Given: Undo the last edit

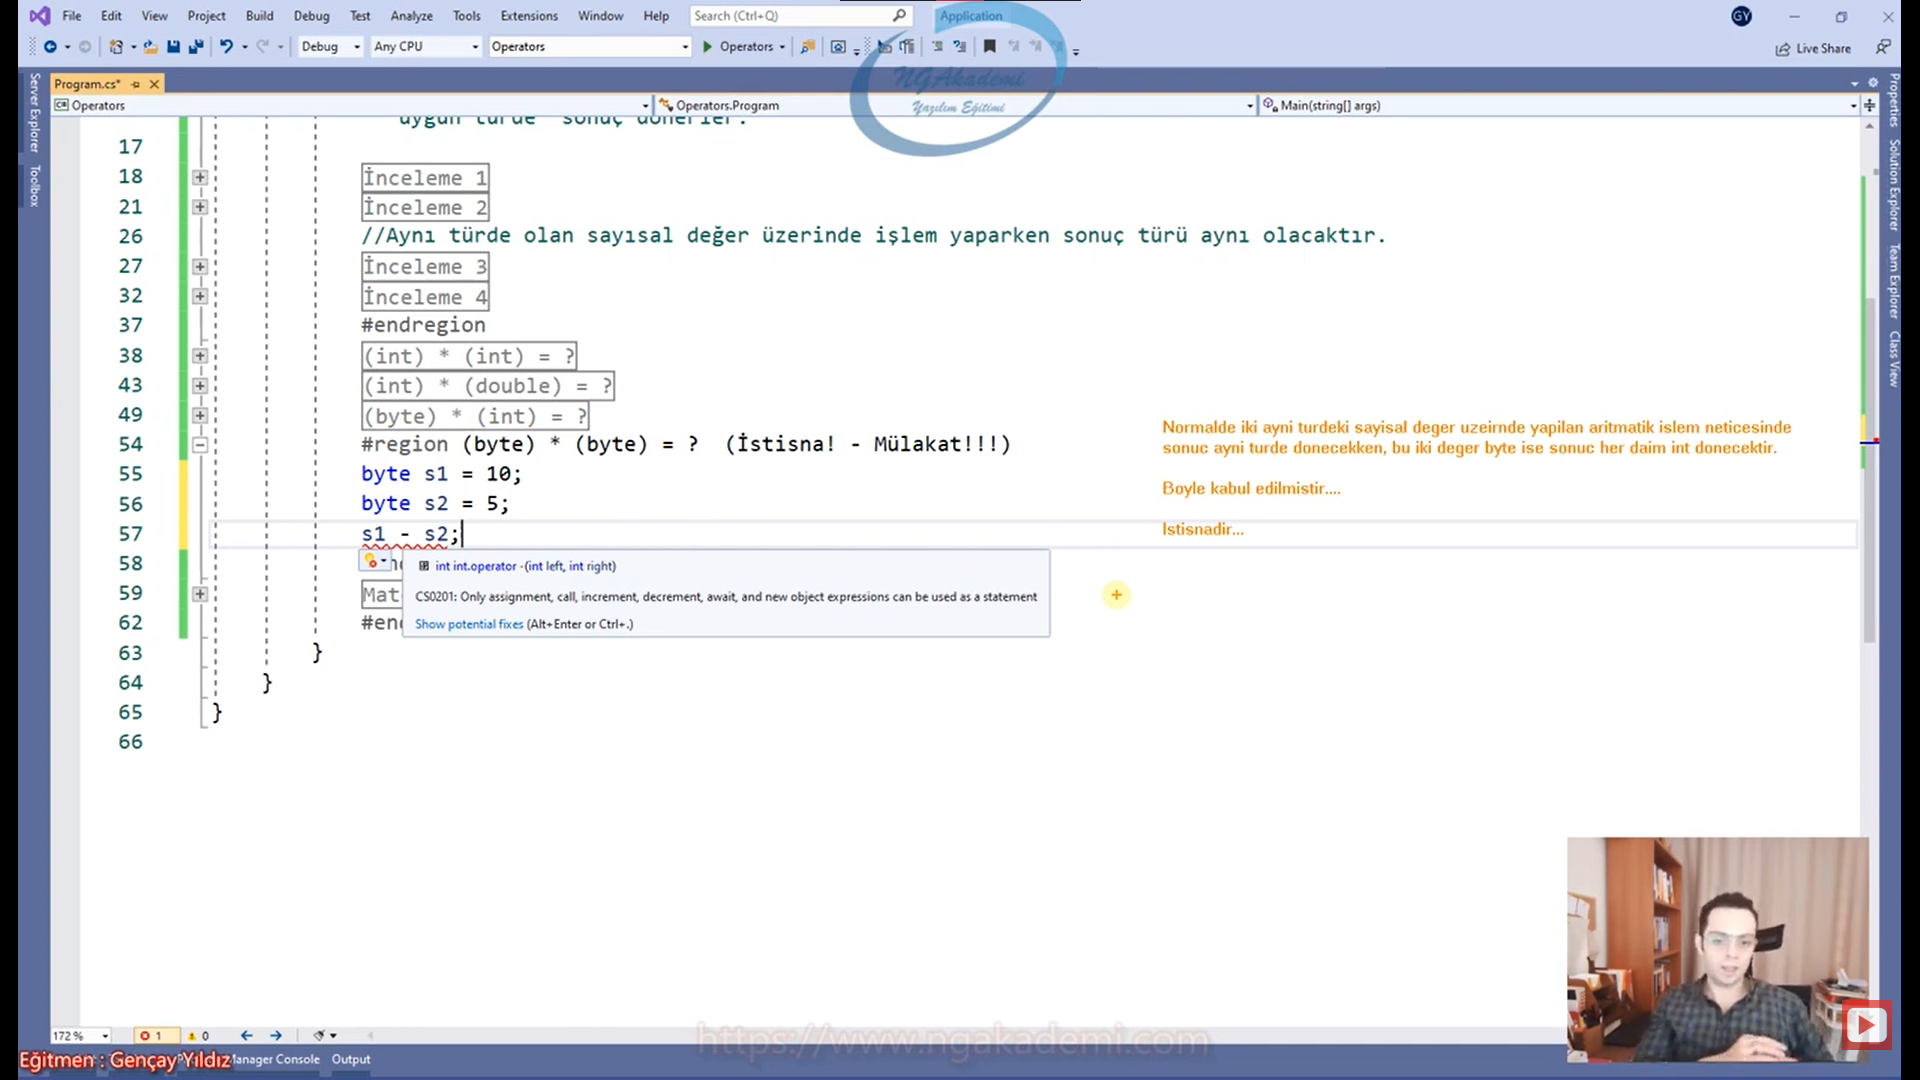Looking at the screenshot, I should click(x=227, y=47).
